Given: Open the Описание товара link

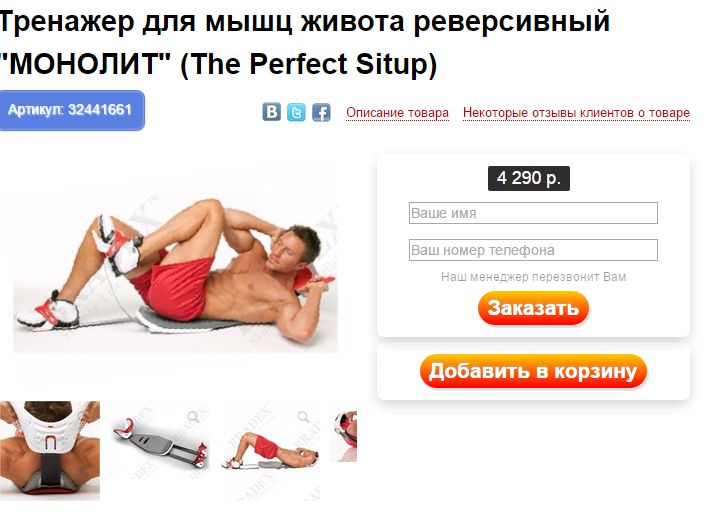Looking at the screenshot, I should point(397,113).
